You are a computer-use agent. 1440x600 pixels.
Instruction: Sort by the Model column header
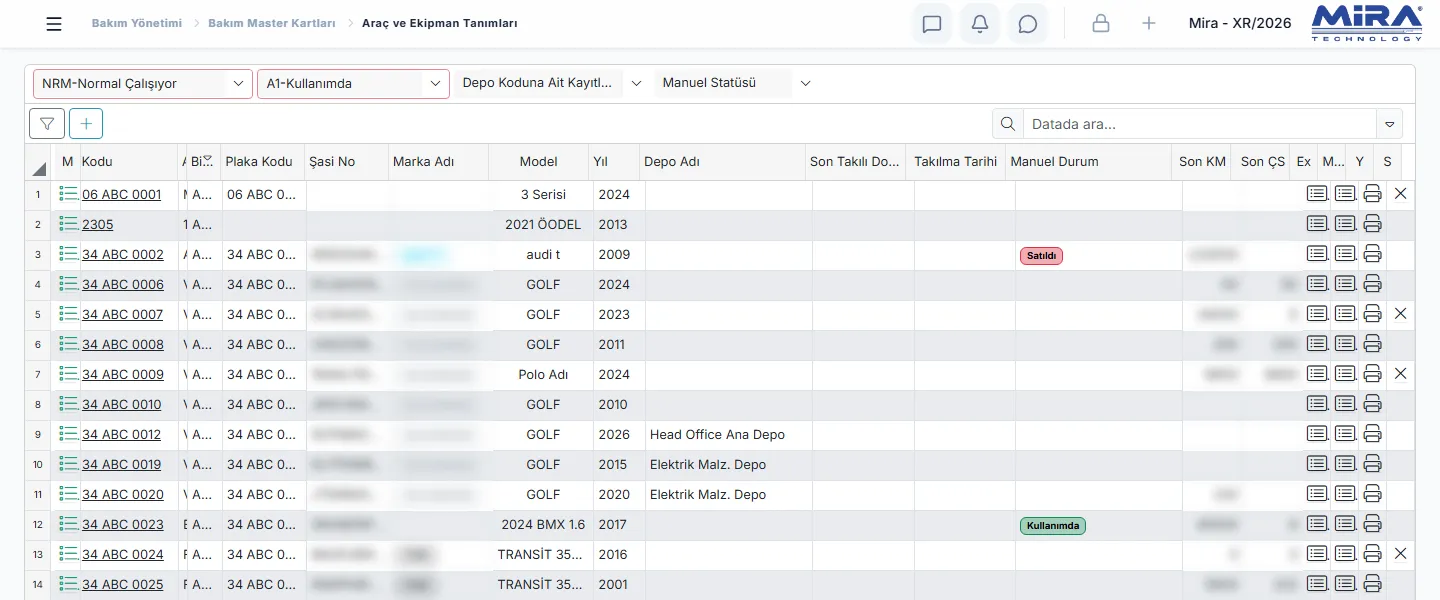[x=538, y=162]
